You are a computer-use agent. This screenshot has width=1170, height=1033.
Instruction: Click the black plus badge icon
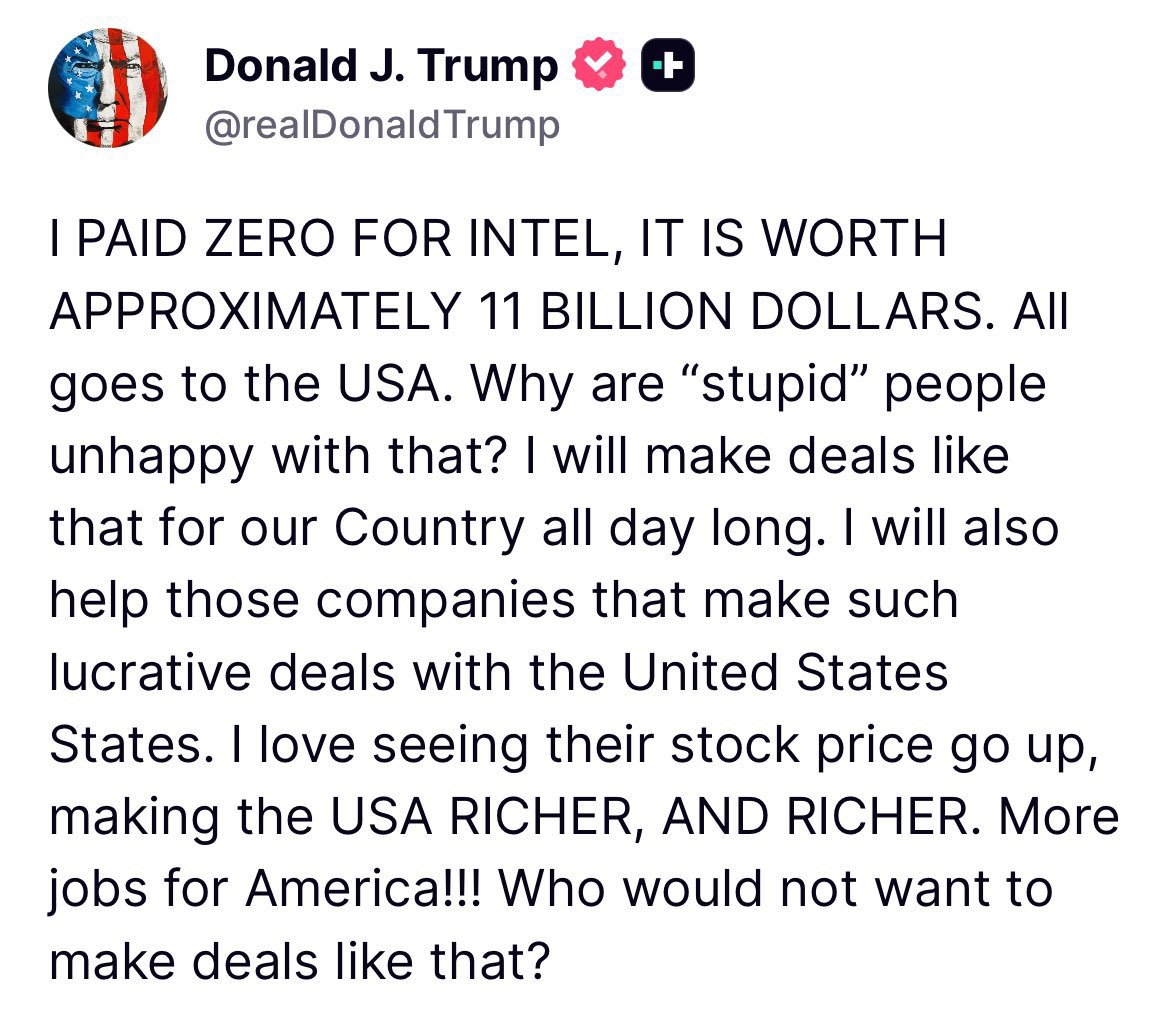coord(668,66)
